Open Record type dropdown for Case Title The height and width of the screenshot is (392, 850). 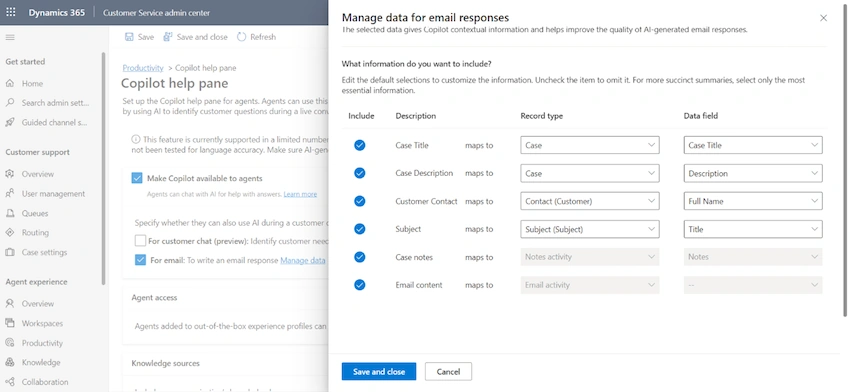[590, 145]
